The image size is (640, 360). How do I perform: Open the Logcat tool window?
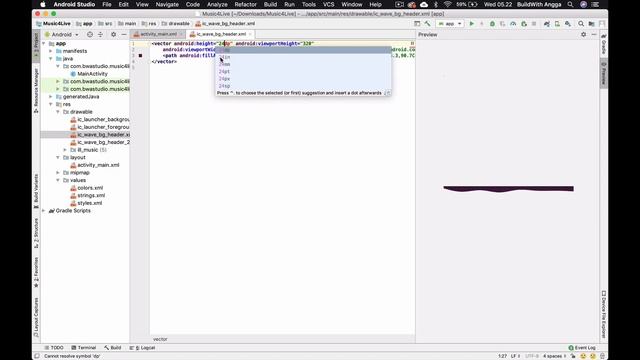(x=142, y=348)
